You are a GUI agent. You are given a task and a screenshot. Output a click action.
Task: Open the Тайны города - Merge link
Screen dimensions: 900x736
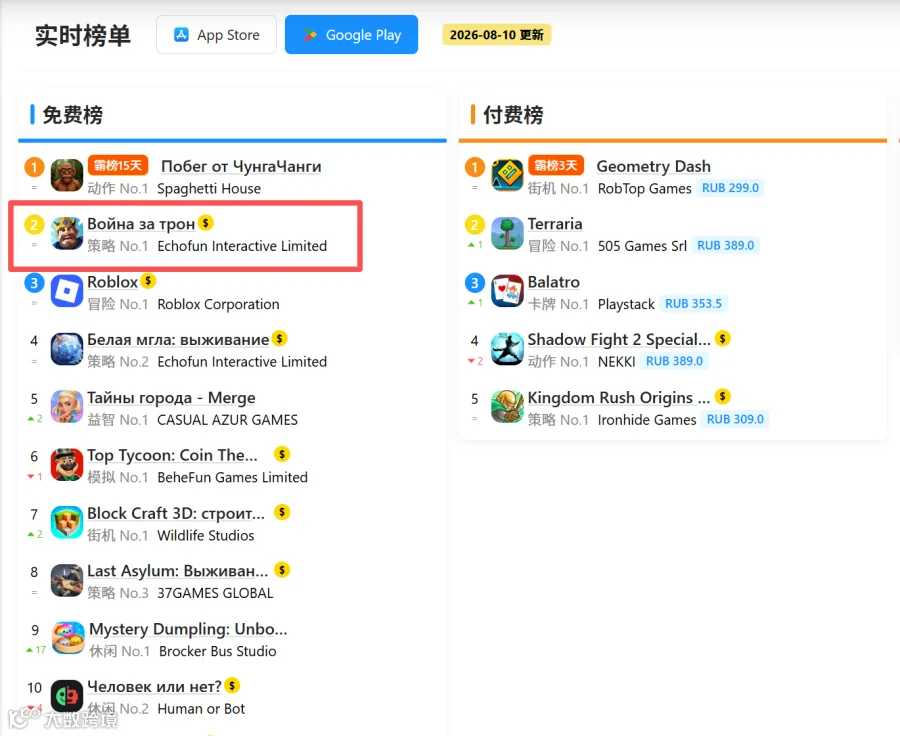(171, 398)
